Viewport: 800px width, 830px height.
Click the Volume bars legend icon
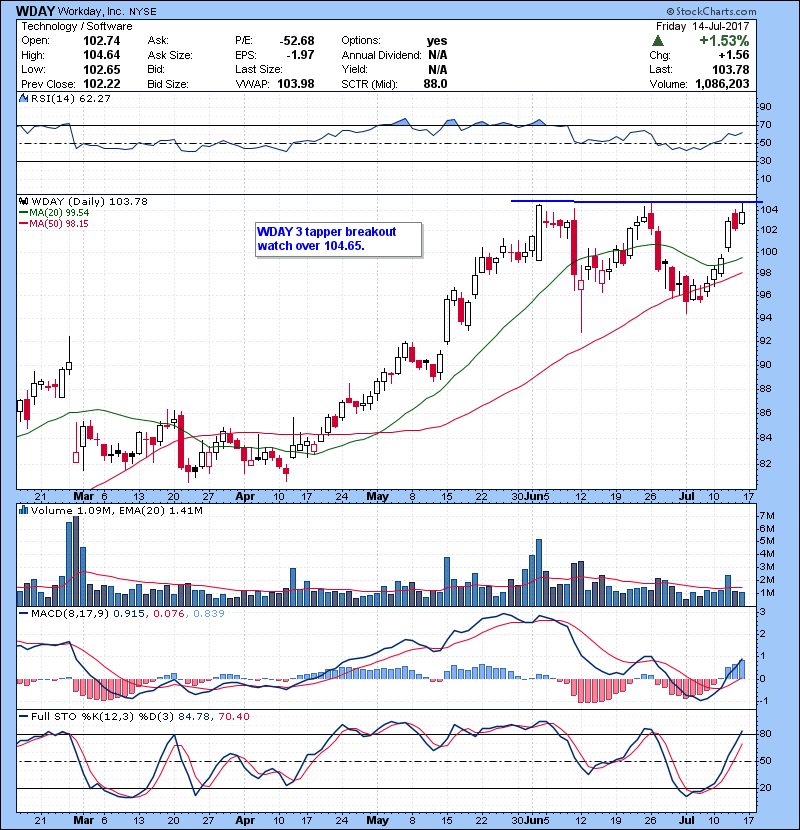23,511
